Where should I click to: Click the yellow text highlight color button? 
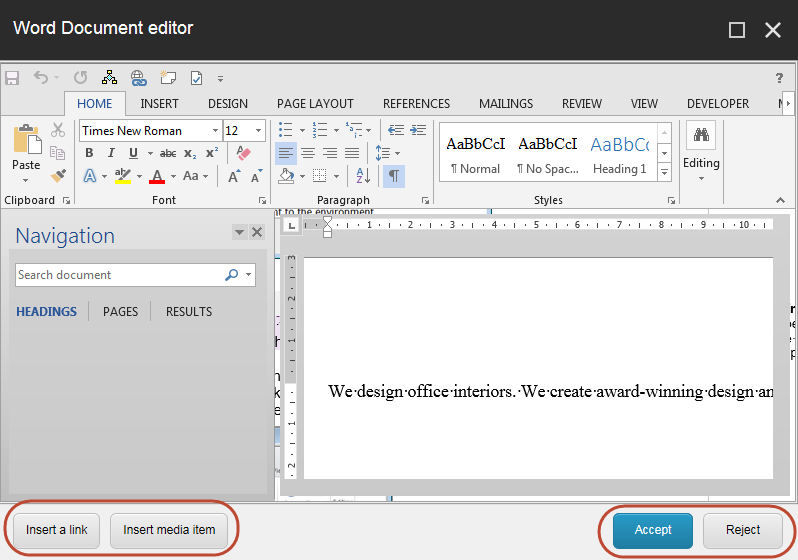[122, 176]
